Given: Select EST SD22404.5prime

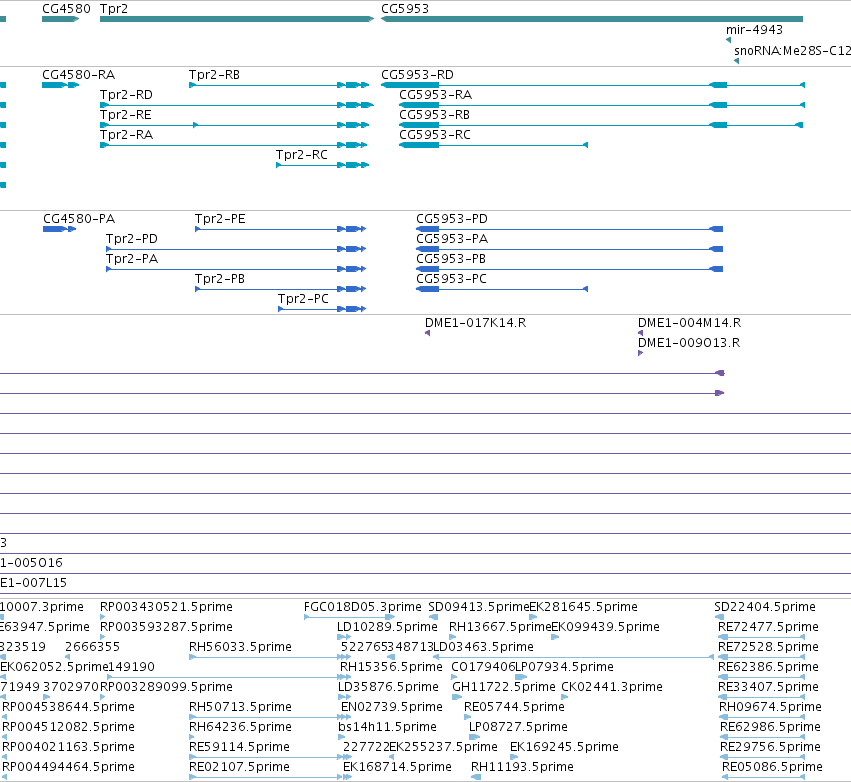Looking at the screenshot, I should pyautogui.click(x=765, y=607).
